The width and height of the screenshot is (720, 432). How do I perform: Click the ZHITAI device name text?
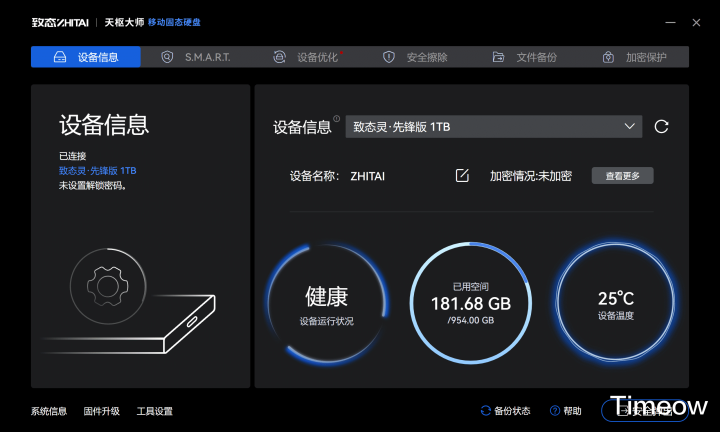pyautogui.click(x=367, y=176)
